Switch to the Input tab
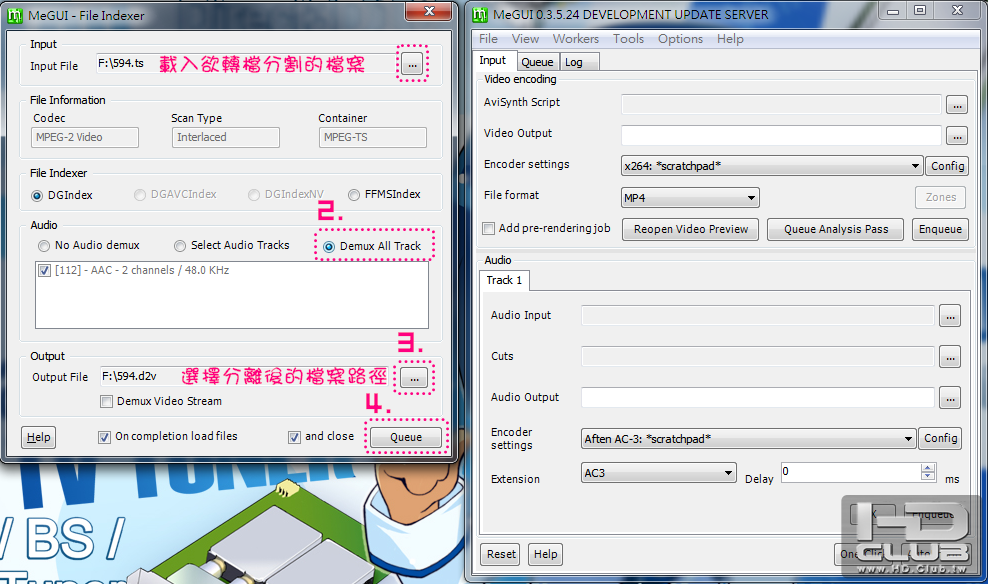 pyautogui.click(x=493, y=60)
